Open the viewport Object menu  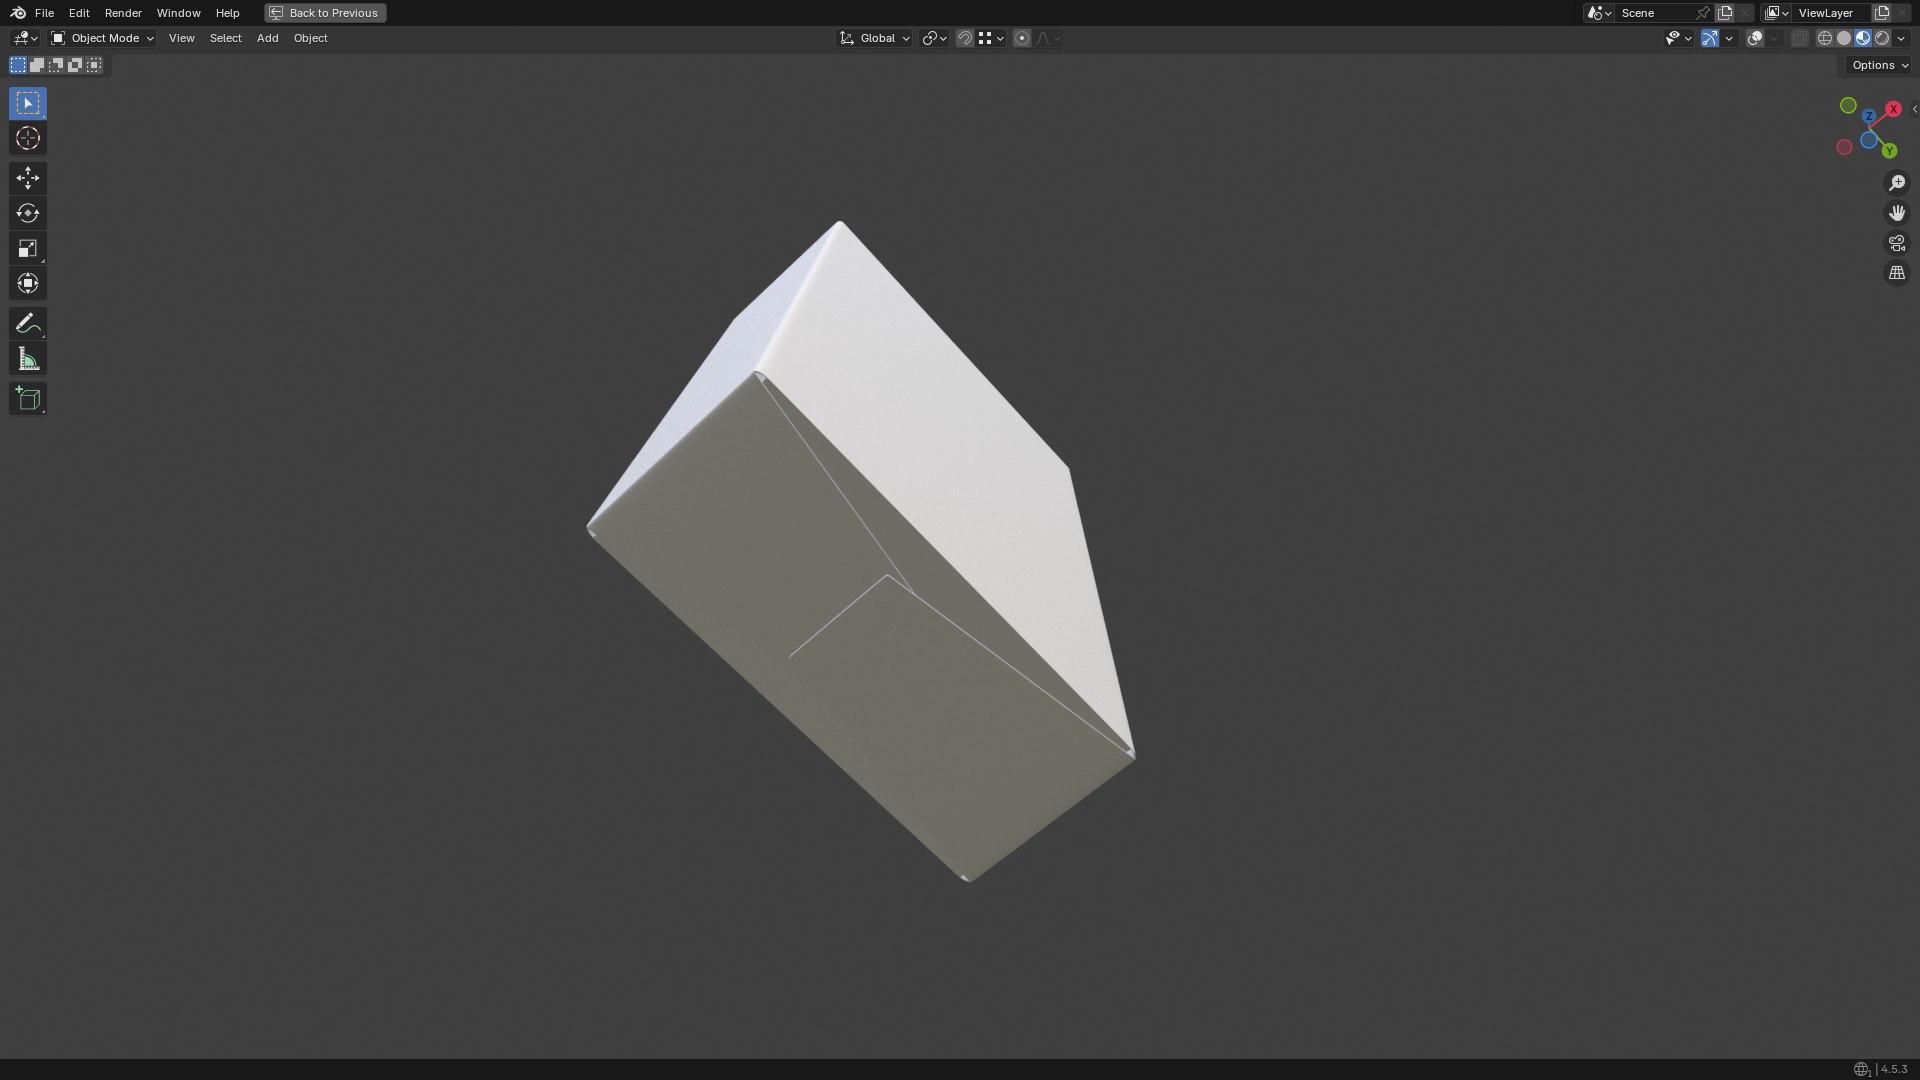tap(310, 38)
